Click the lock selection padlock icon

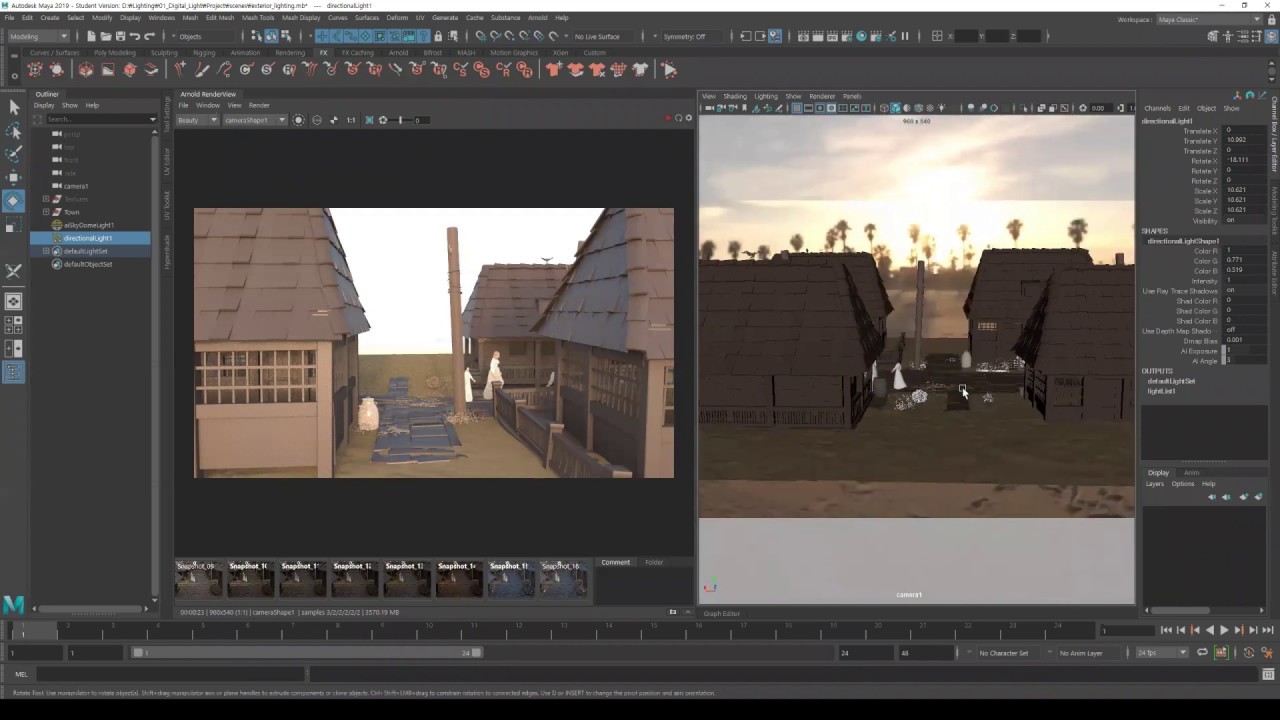pyautogui.click(x=438, y=36)
